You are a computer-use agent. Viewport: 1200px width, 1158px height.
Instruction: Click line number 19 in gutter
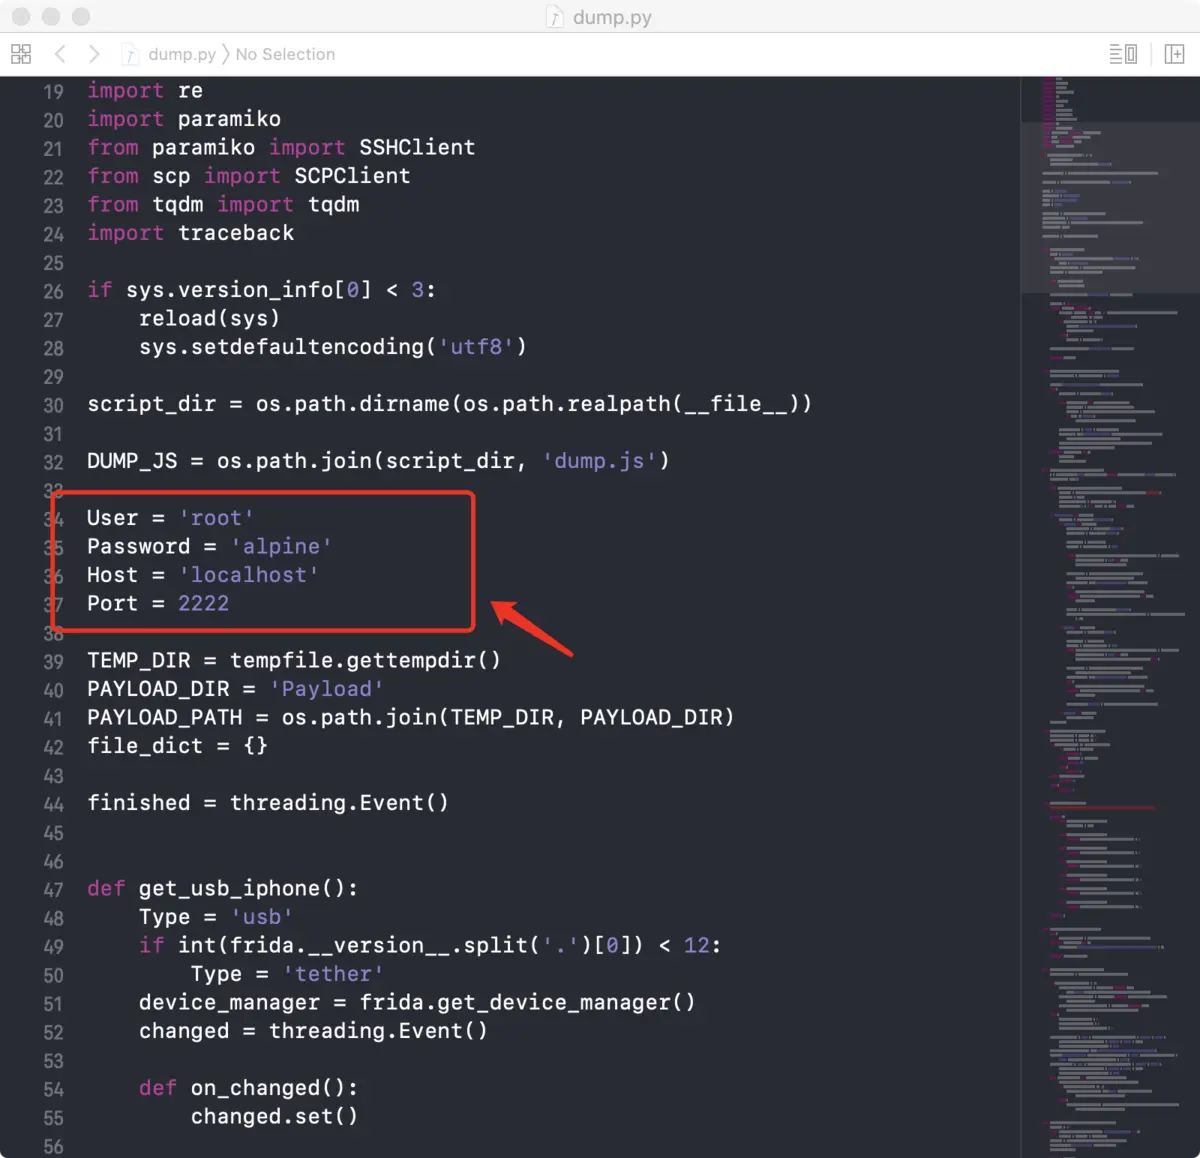(53, 91)
